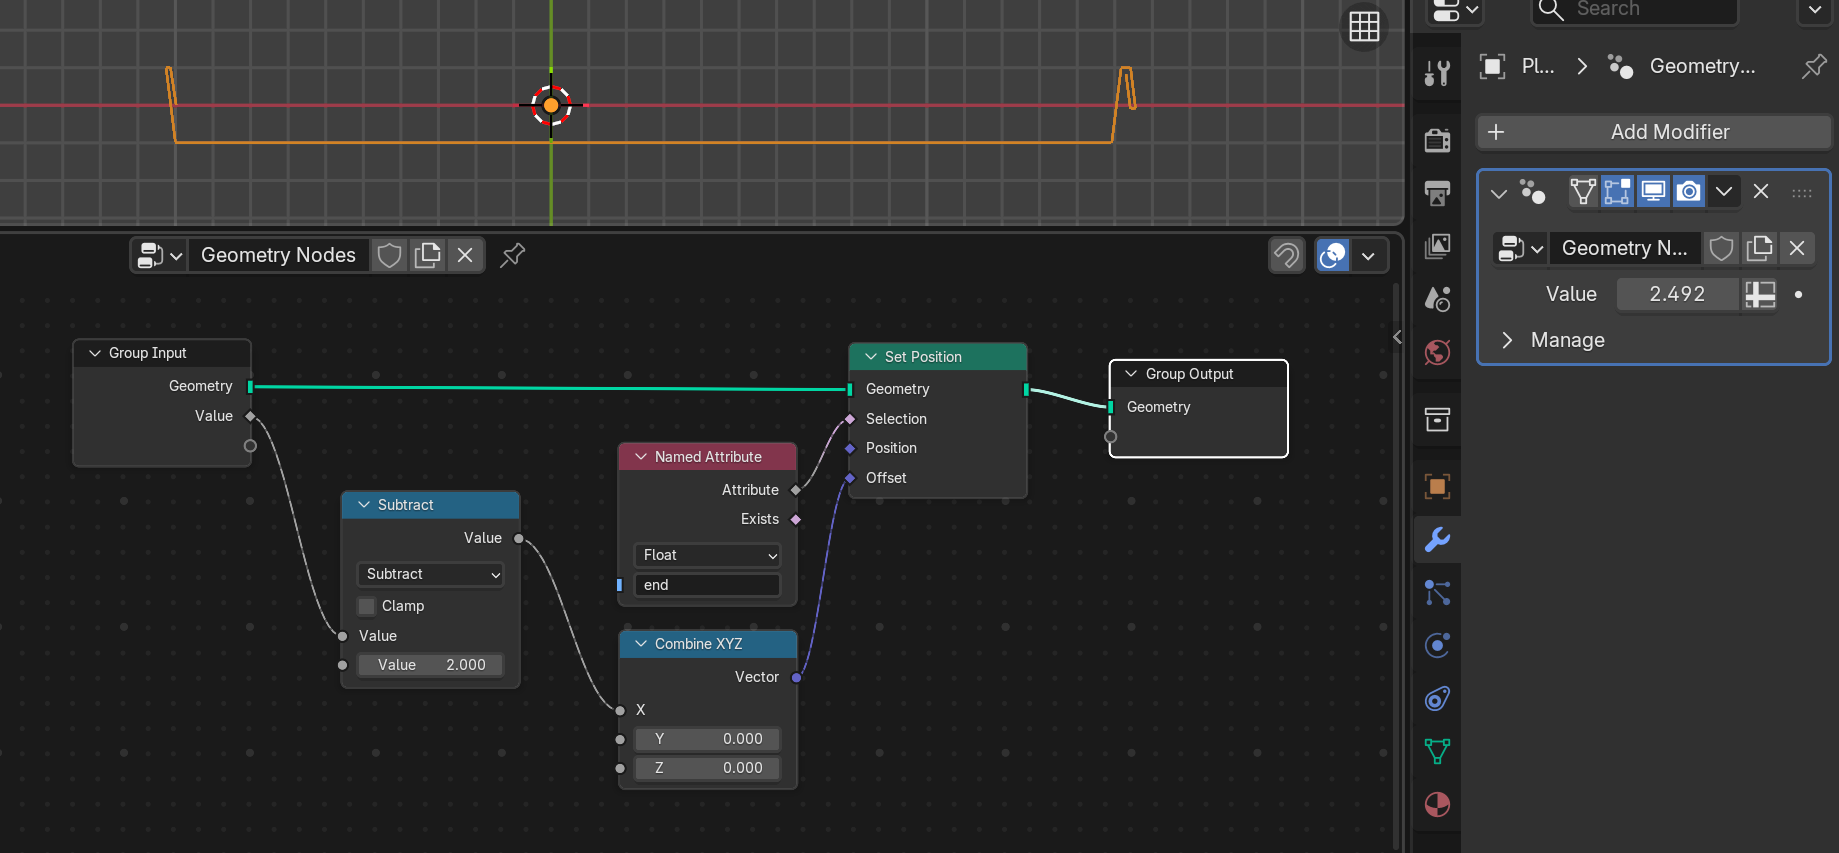This screenshot has width=1839, height=853.
Task: Open the View Layer properties tab
Action: (x=1437, y=246)
